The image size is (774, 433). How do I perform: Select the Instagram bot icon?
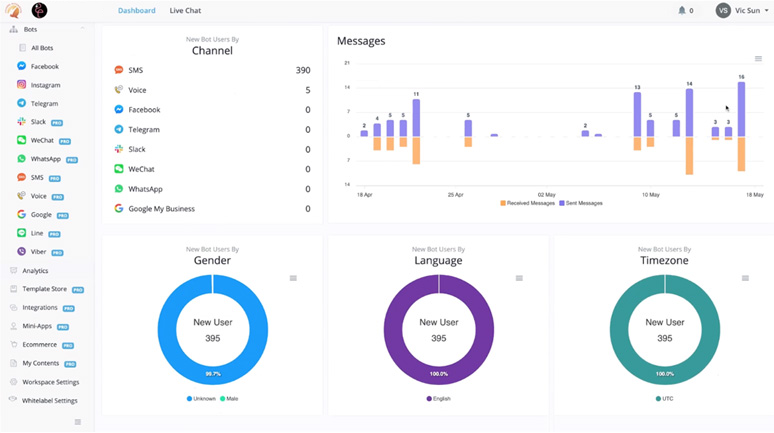point(21,85)
